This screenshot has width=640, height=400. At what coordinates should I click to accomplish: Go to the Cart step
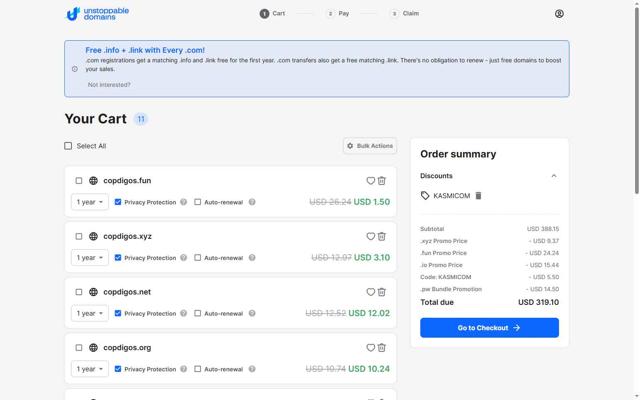coord(272,13)
